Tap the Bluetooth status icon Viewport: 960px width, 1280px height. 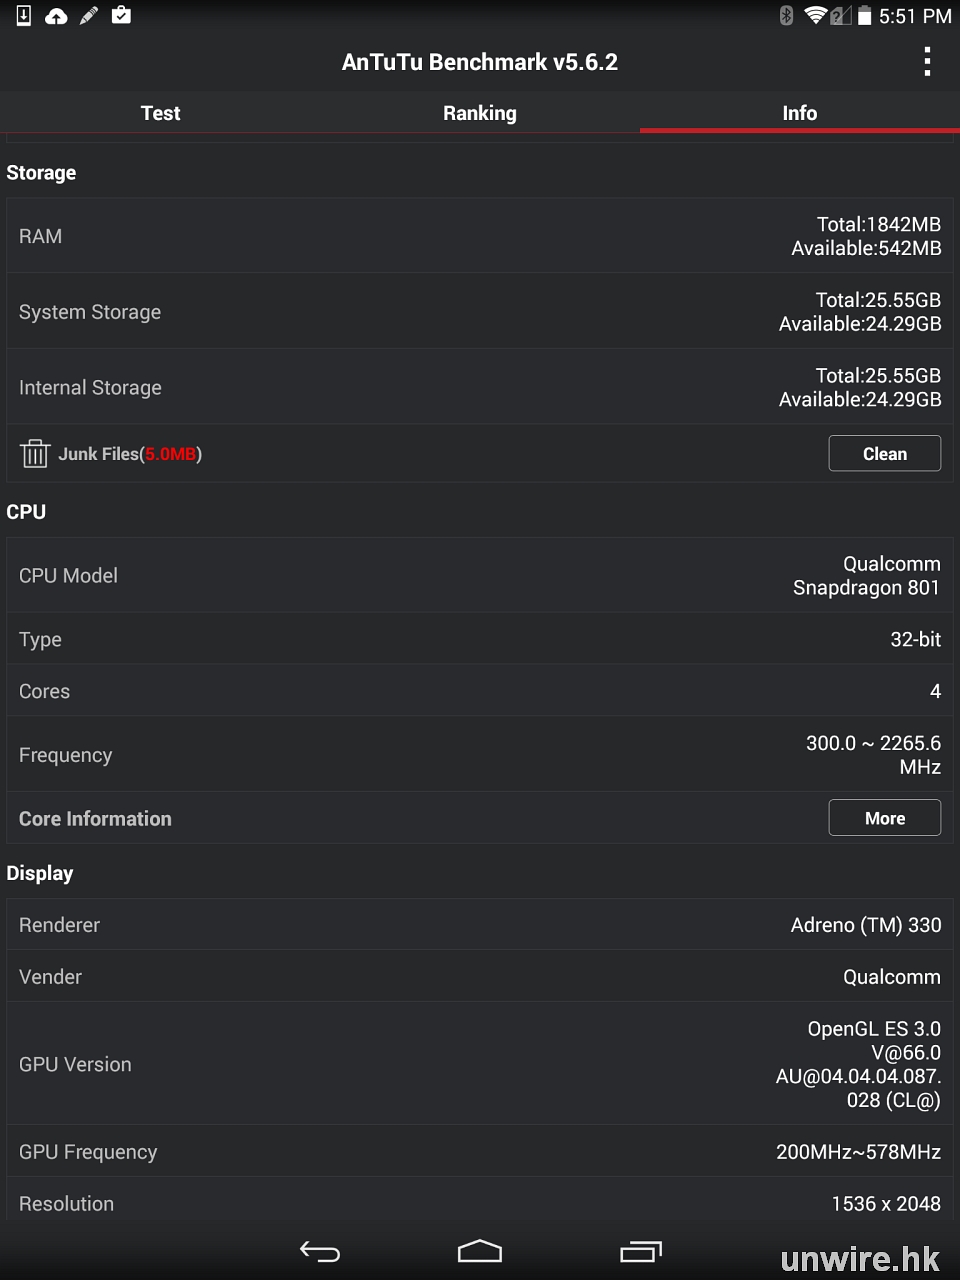tap(787, 15)
